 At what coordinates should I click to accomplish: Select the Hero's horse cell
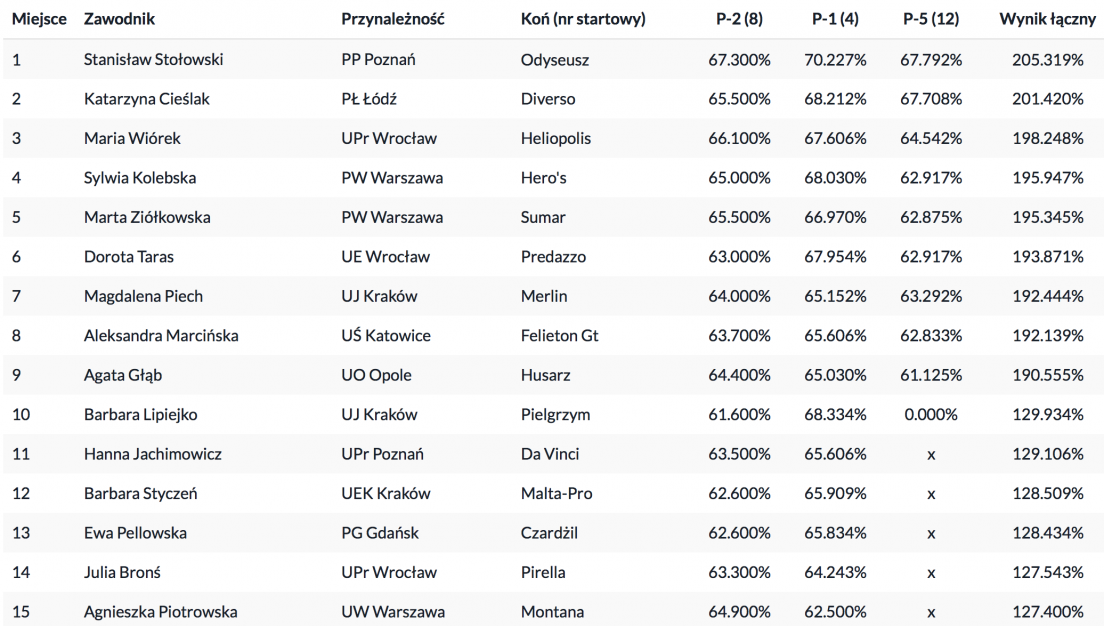pyautogui.click(x=544, y=178)
